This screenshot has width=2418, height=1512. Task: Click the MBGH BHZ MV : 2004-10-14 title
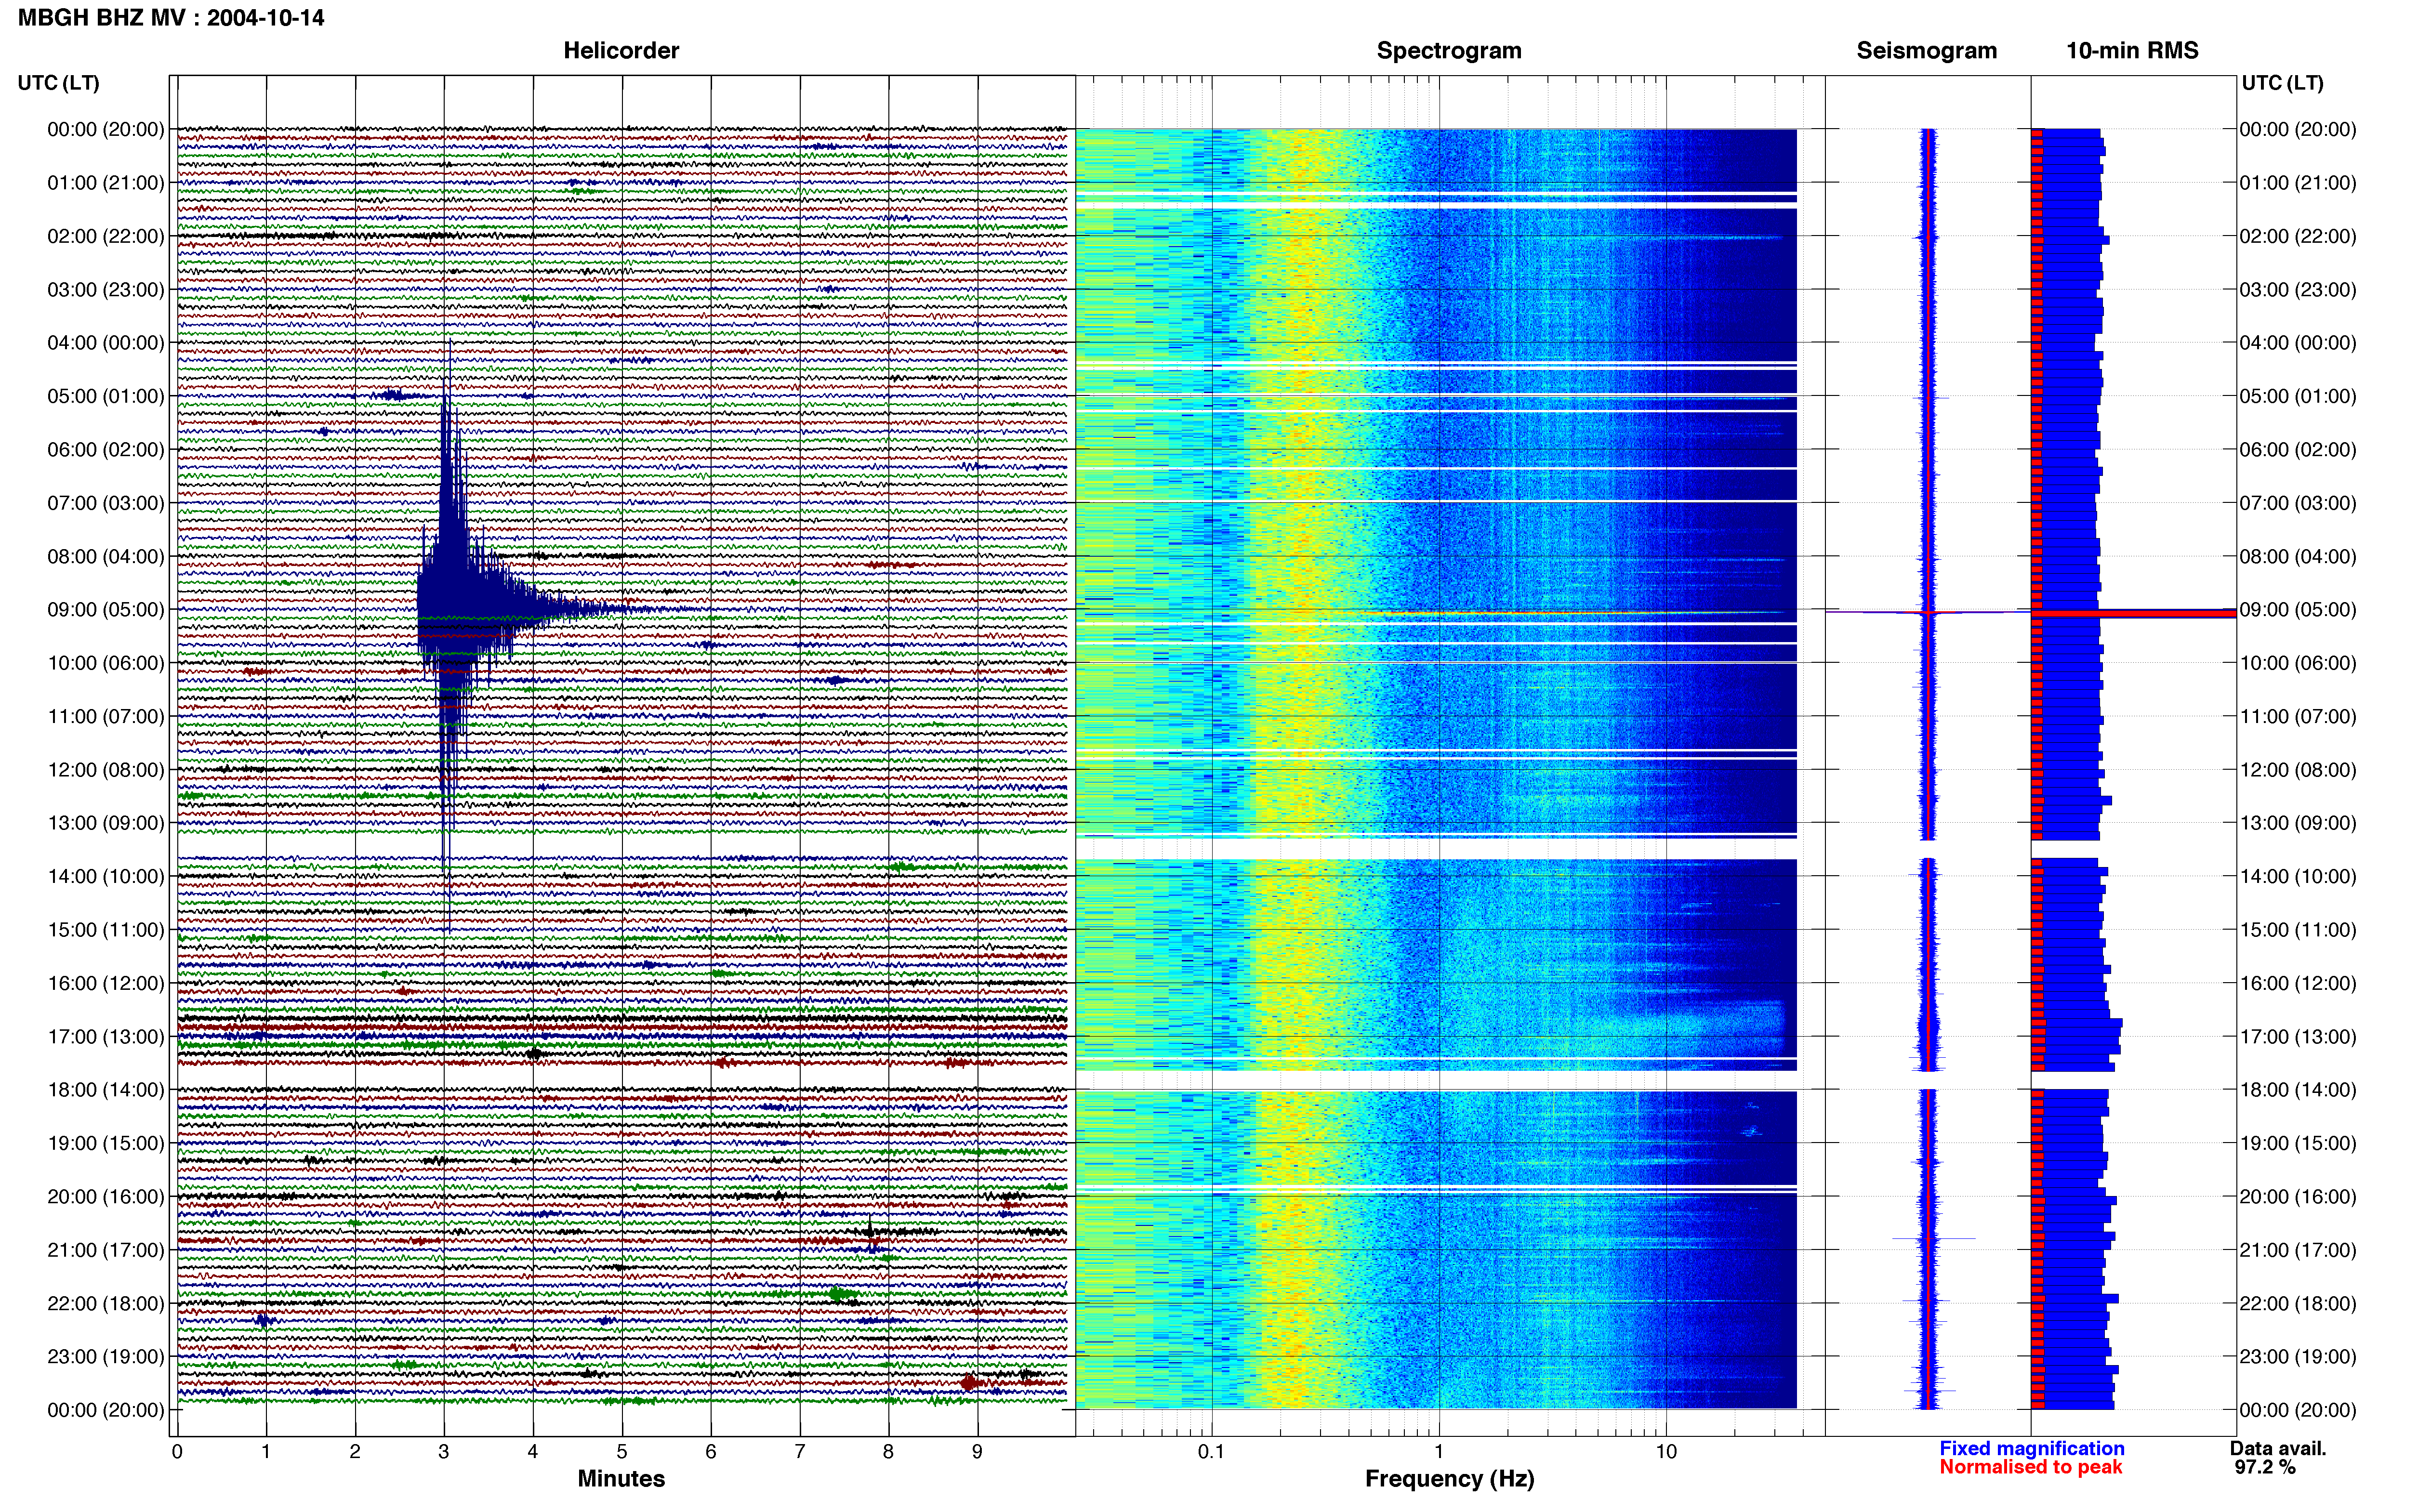pos(171,18)
